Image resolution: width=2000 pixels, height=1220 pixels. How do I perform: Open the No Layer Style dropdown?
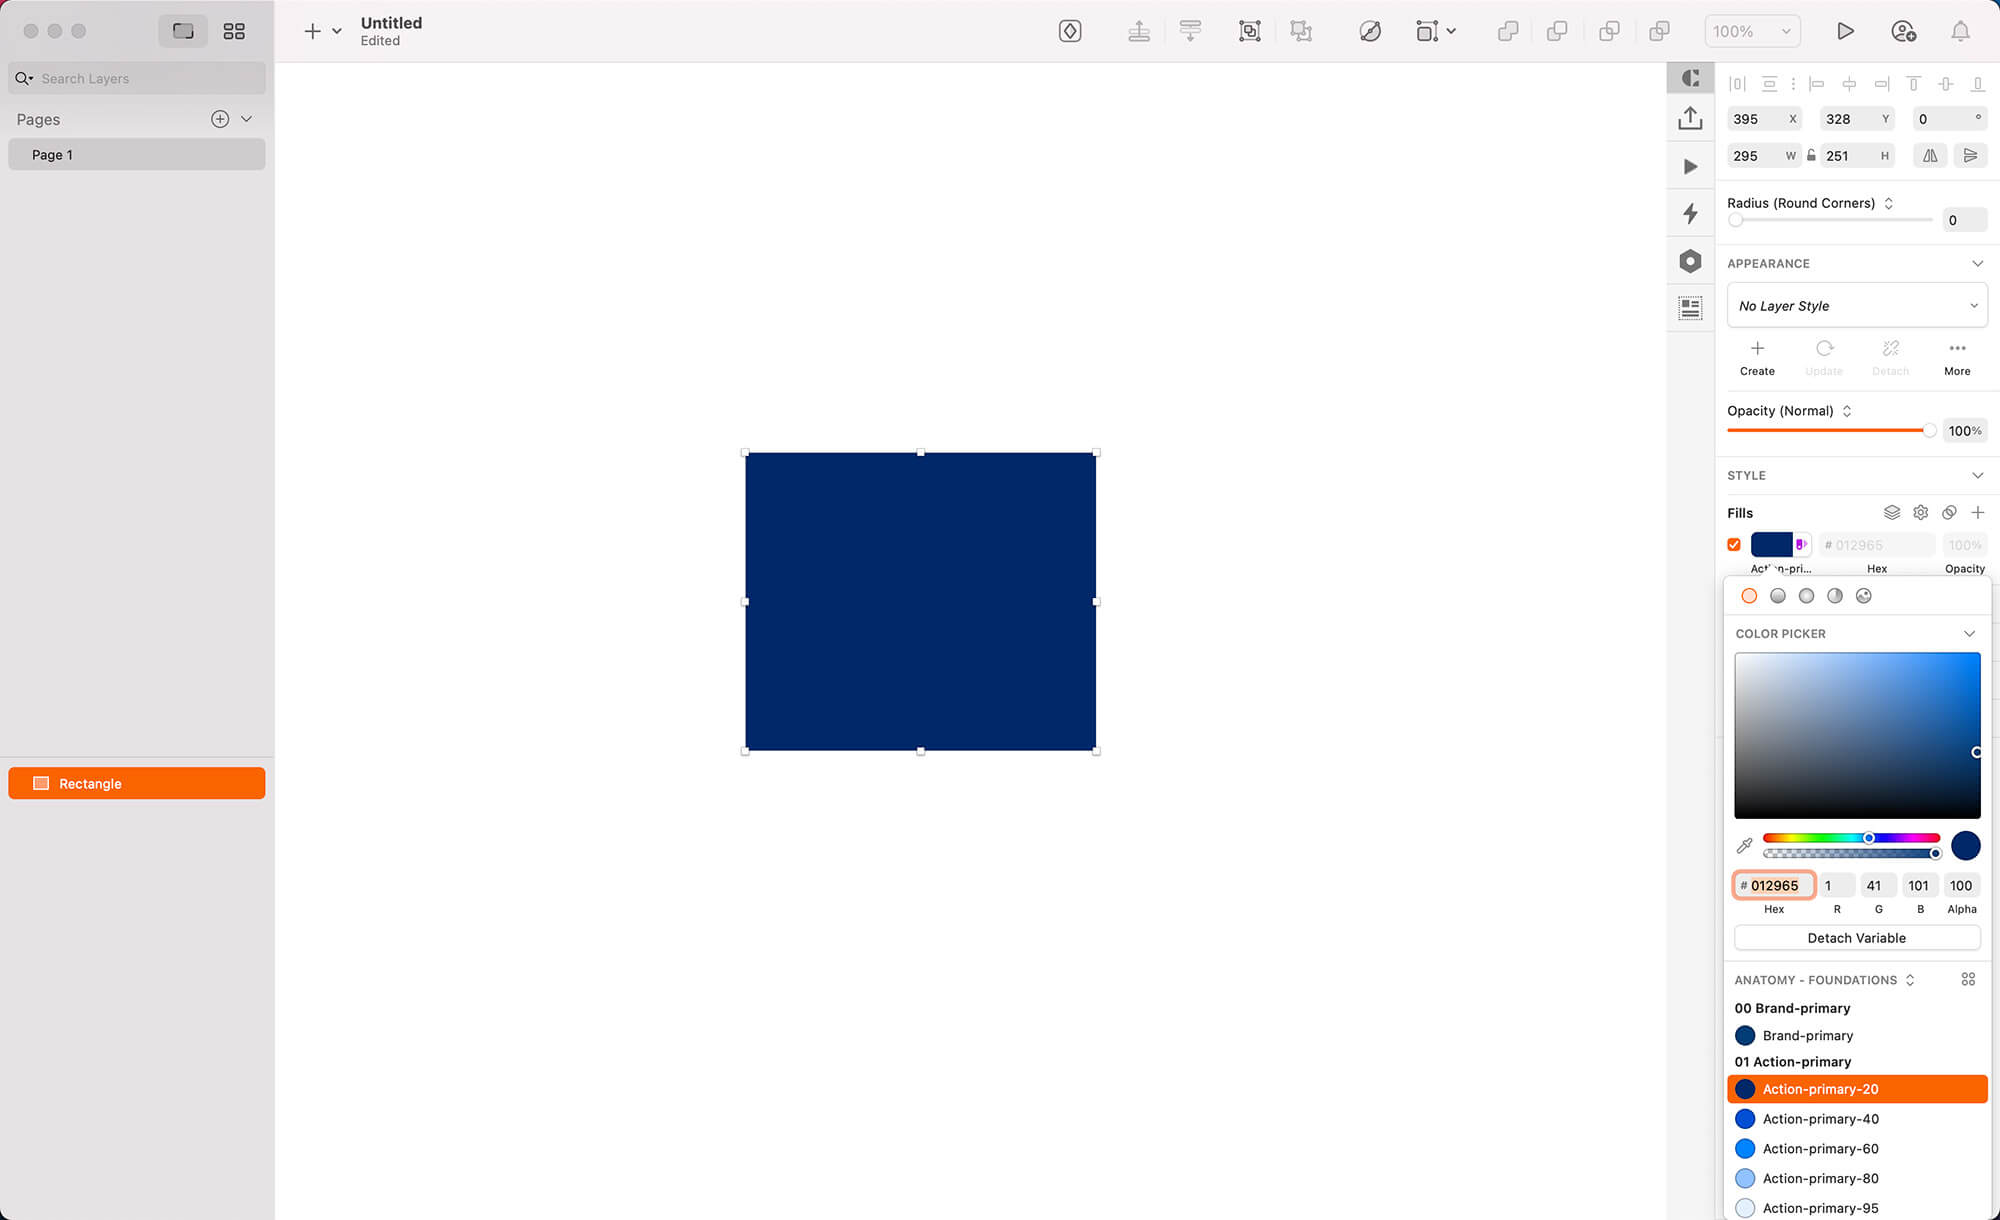tap(1857, 306)
